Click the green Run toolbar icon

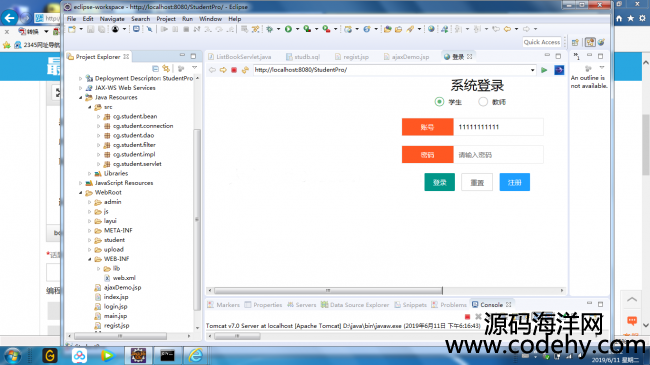click(289, 29)
